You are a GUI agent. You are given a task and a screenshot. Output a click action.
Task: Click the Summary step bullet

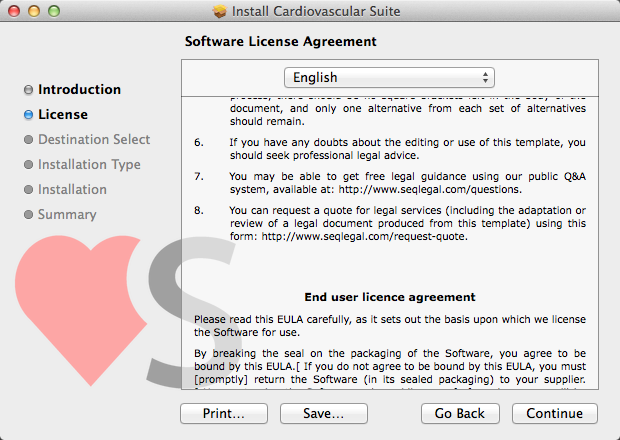click(x=28, y=215)
